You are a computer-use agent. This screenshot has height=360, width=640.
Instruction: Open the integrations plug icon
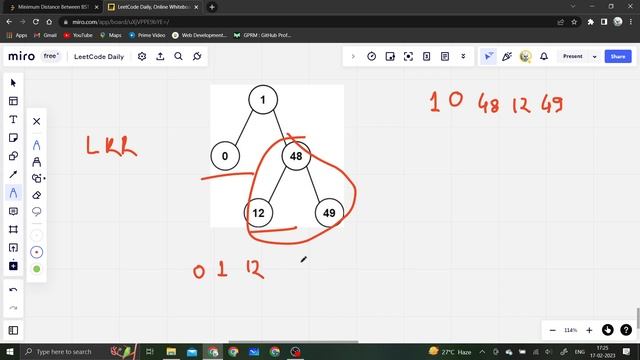point(197,56)
